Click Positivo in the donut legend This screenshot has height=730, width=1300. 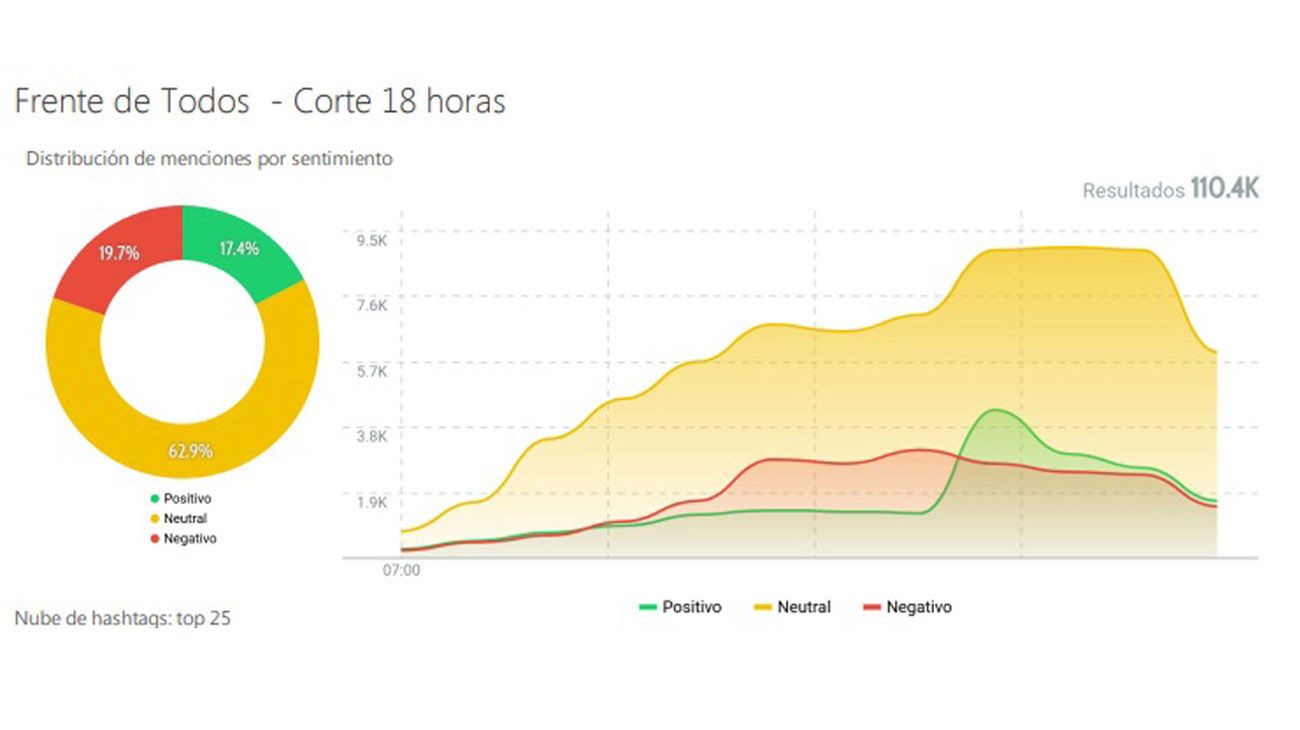[x=181, y=498]
